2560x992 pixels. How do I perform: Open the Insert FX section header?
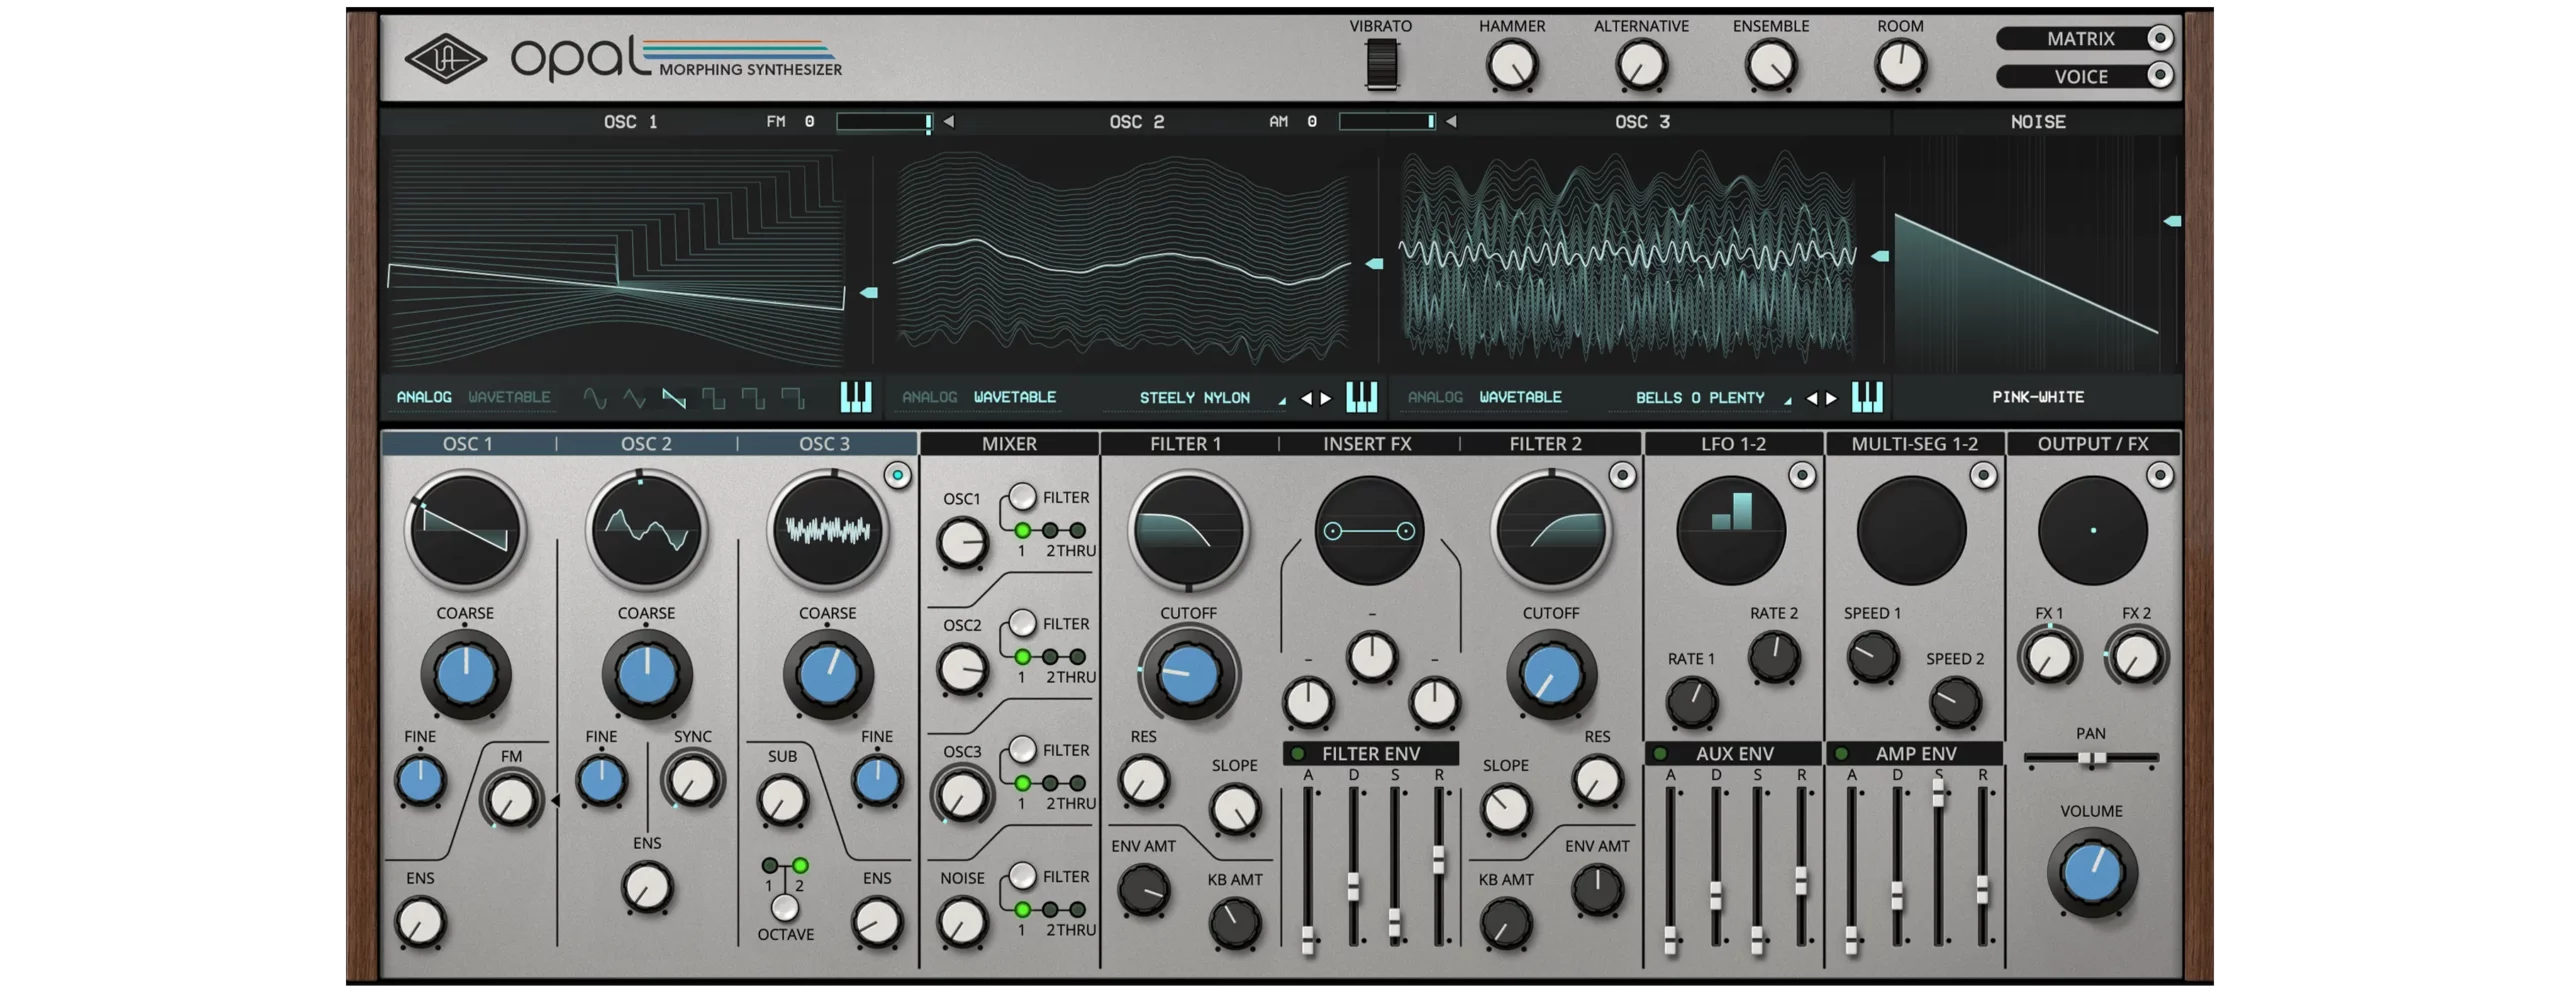[1367, 444]
